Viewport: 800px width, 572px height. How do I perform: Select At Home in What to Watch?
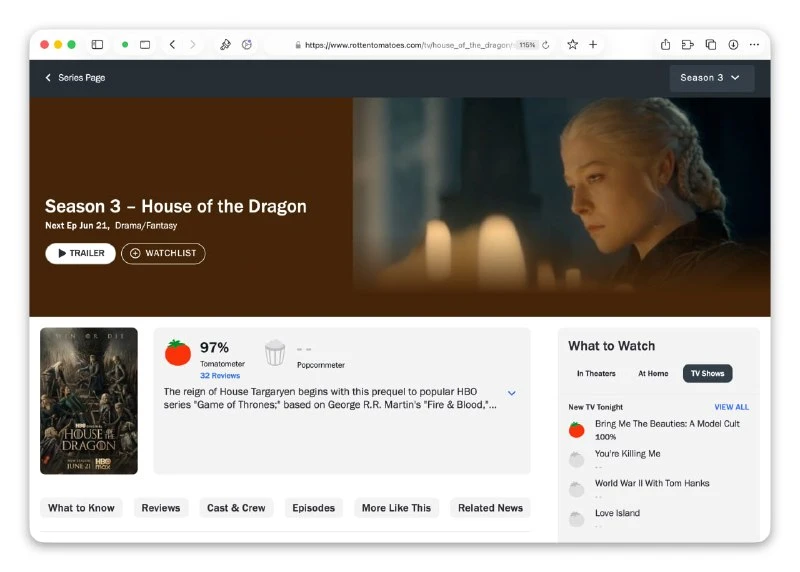(x=653, y=374)
